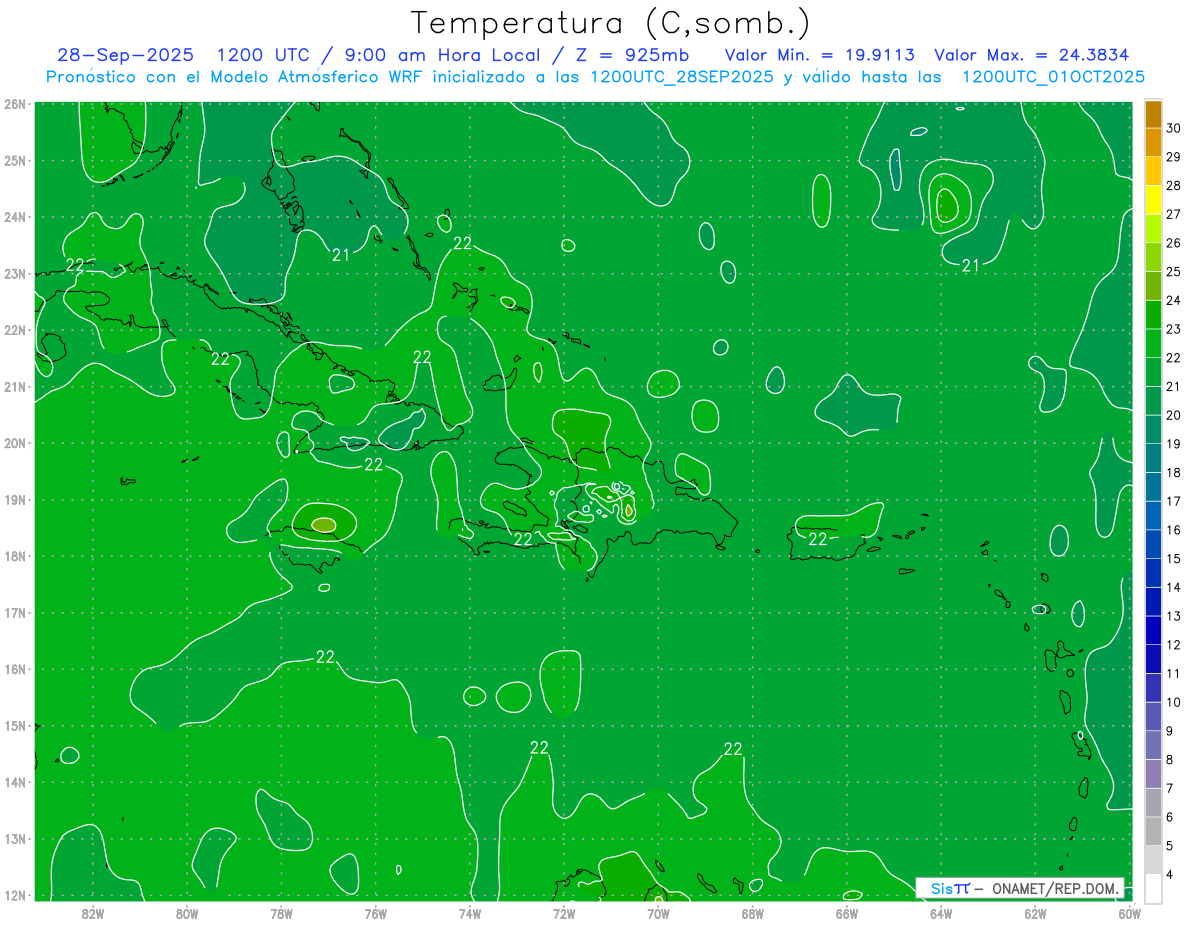Click the Temperatura (C,somb.) chart title
The width and height of the screenshot is (1200, 927).
coord(610,23)
